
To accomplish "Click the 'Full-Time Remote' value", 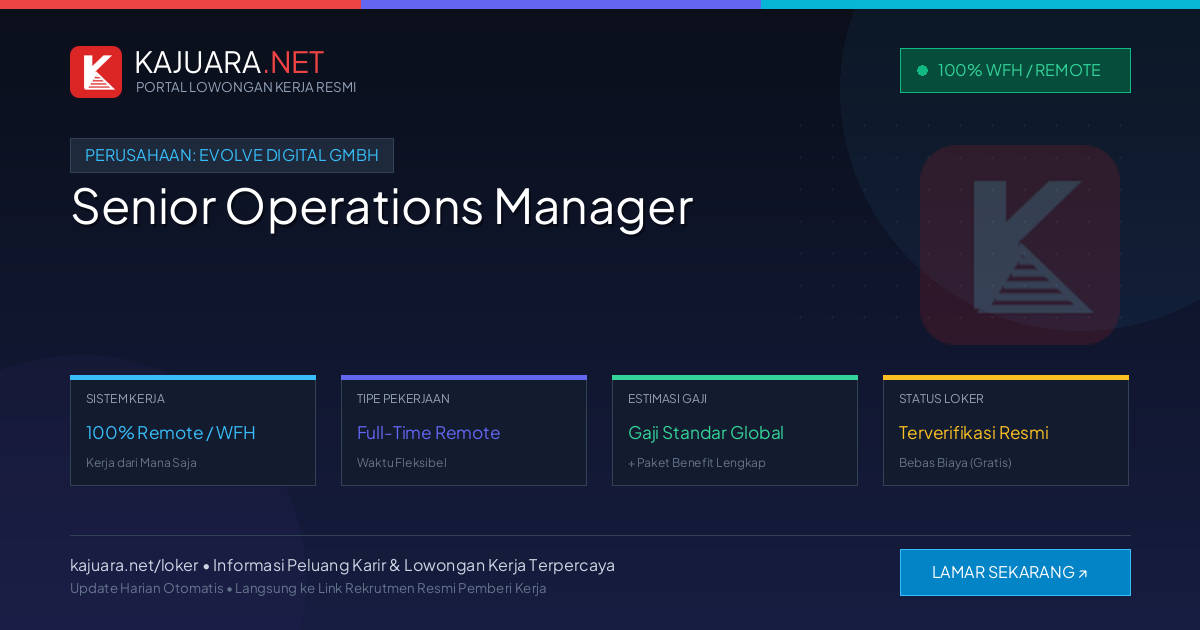I will click(428, 433).
